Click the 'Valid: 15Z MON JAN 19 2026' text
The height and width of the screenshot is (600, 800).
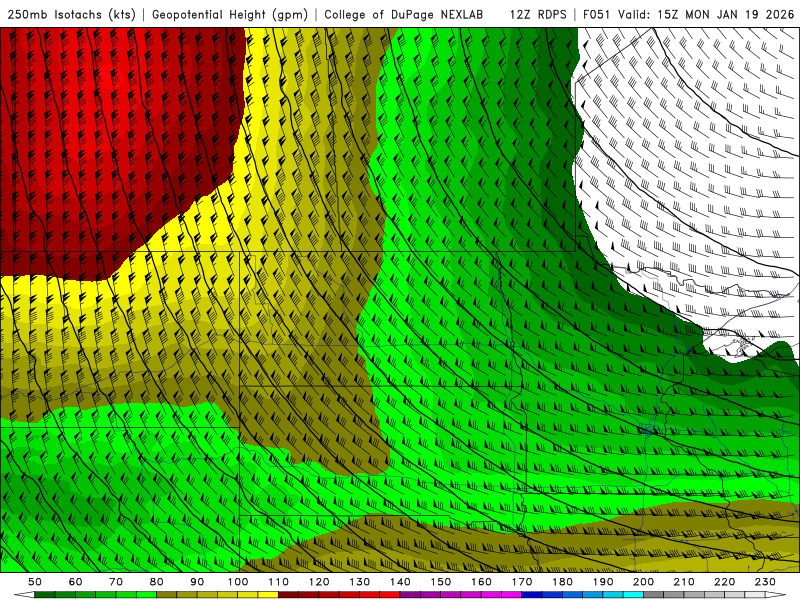click(x=706, y=14)
